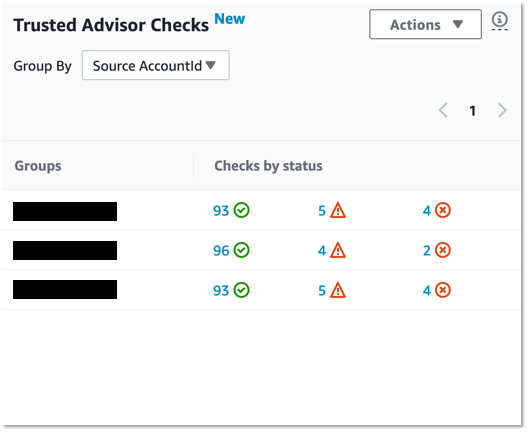Go to previous page with left chevron
Screen dimensions: 528x432
[x=443, y=110]
